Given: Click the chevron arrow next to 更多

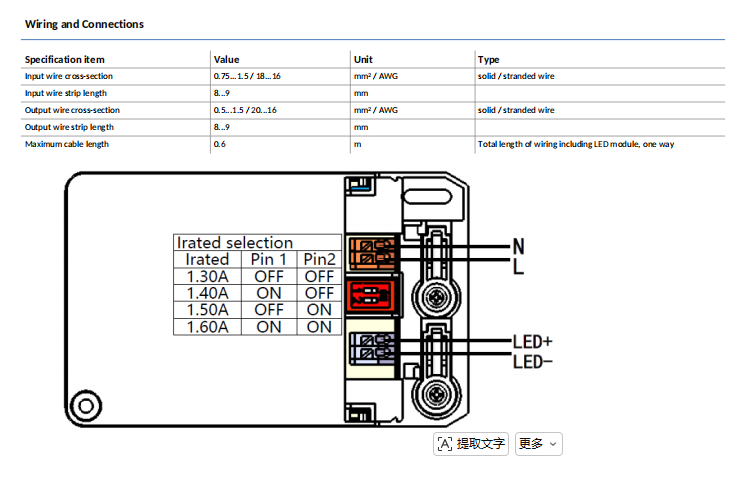Looking at the screenshot, I should (x=553, y=444).
